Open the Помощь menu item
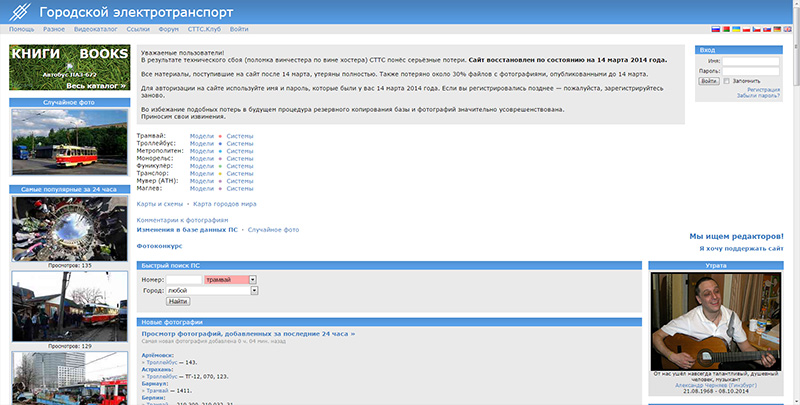The image size is (800, 405). [21, 30]
